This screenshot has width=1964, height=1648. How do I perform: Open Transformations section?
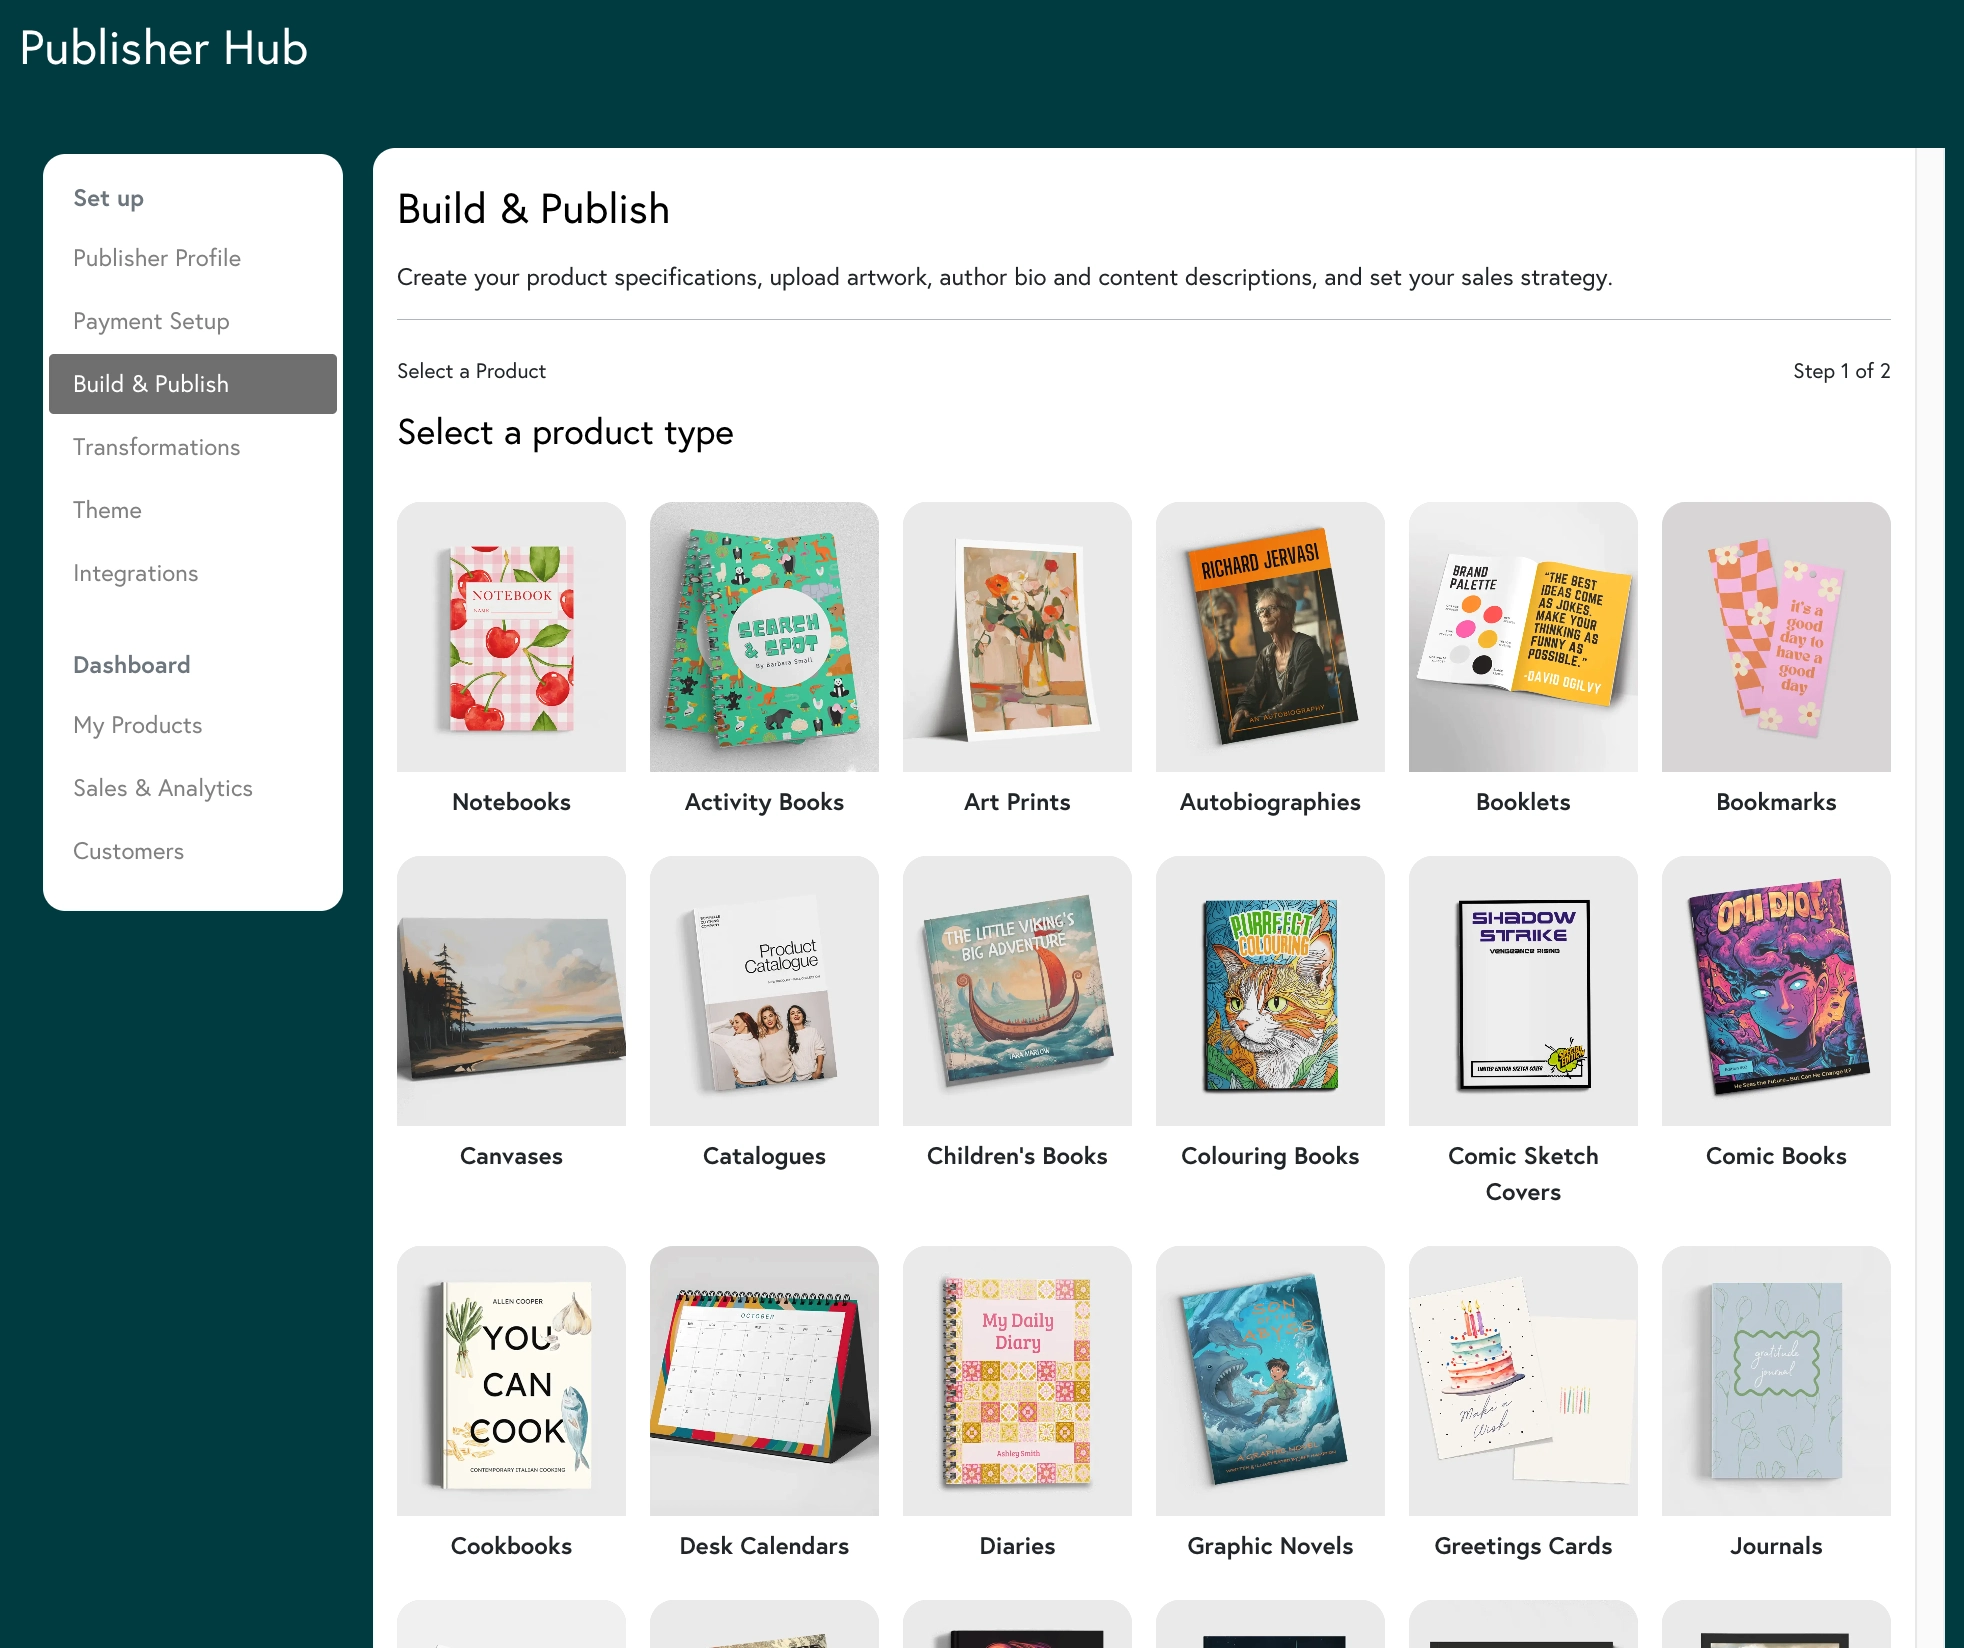click(156, 447)
